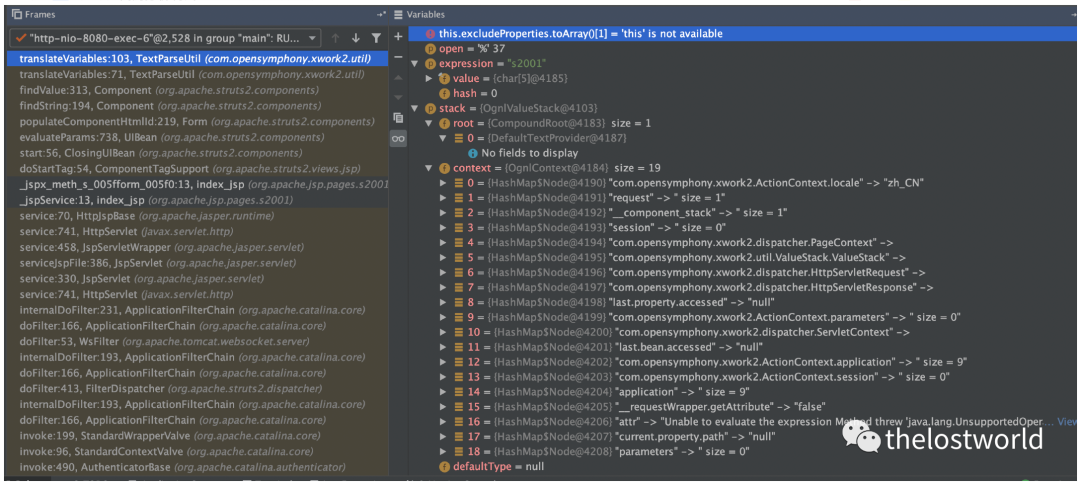The width and height of the screenshot is (1080, 485).
Task: Select frame start:56, ClosingUIBean
Action: click(x=198, y=153)
